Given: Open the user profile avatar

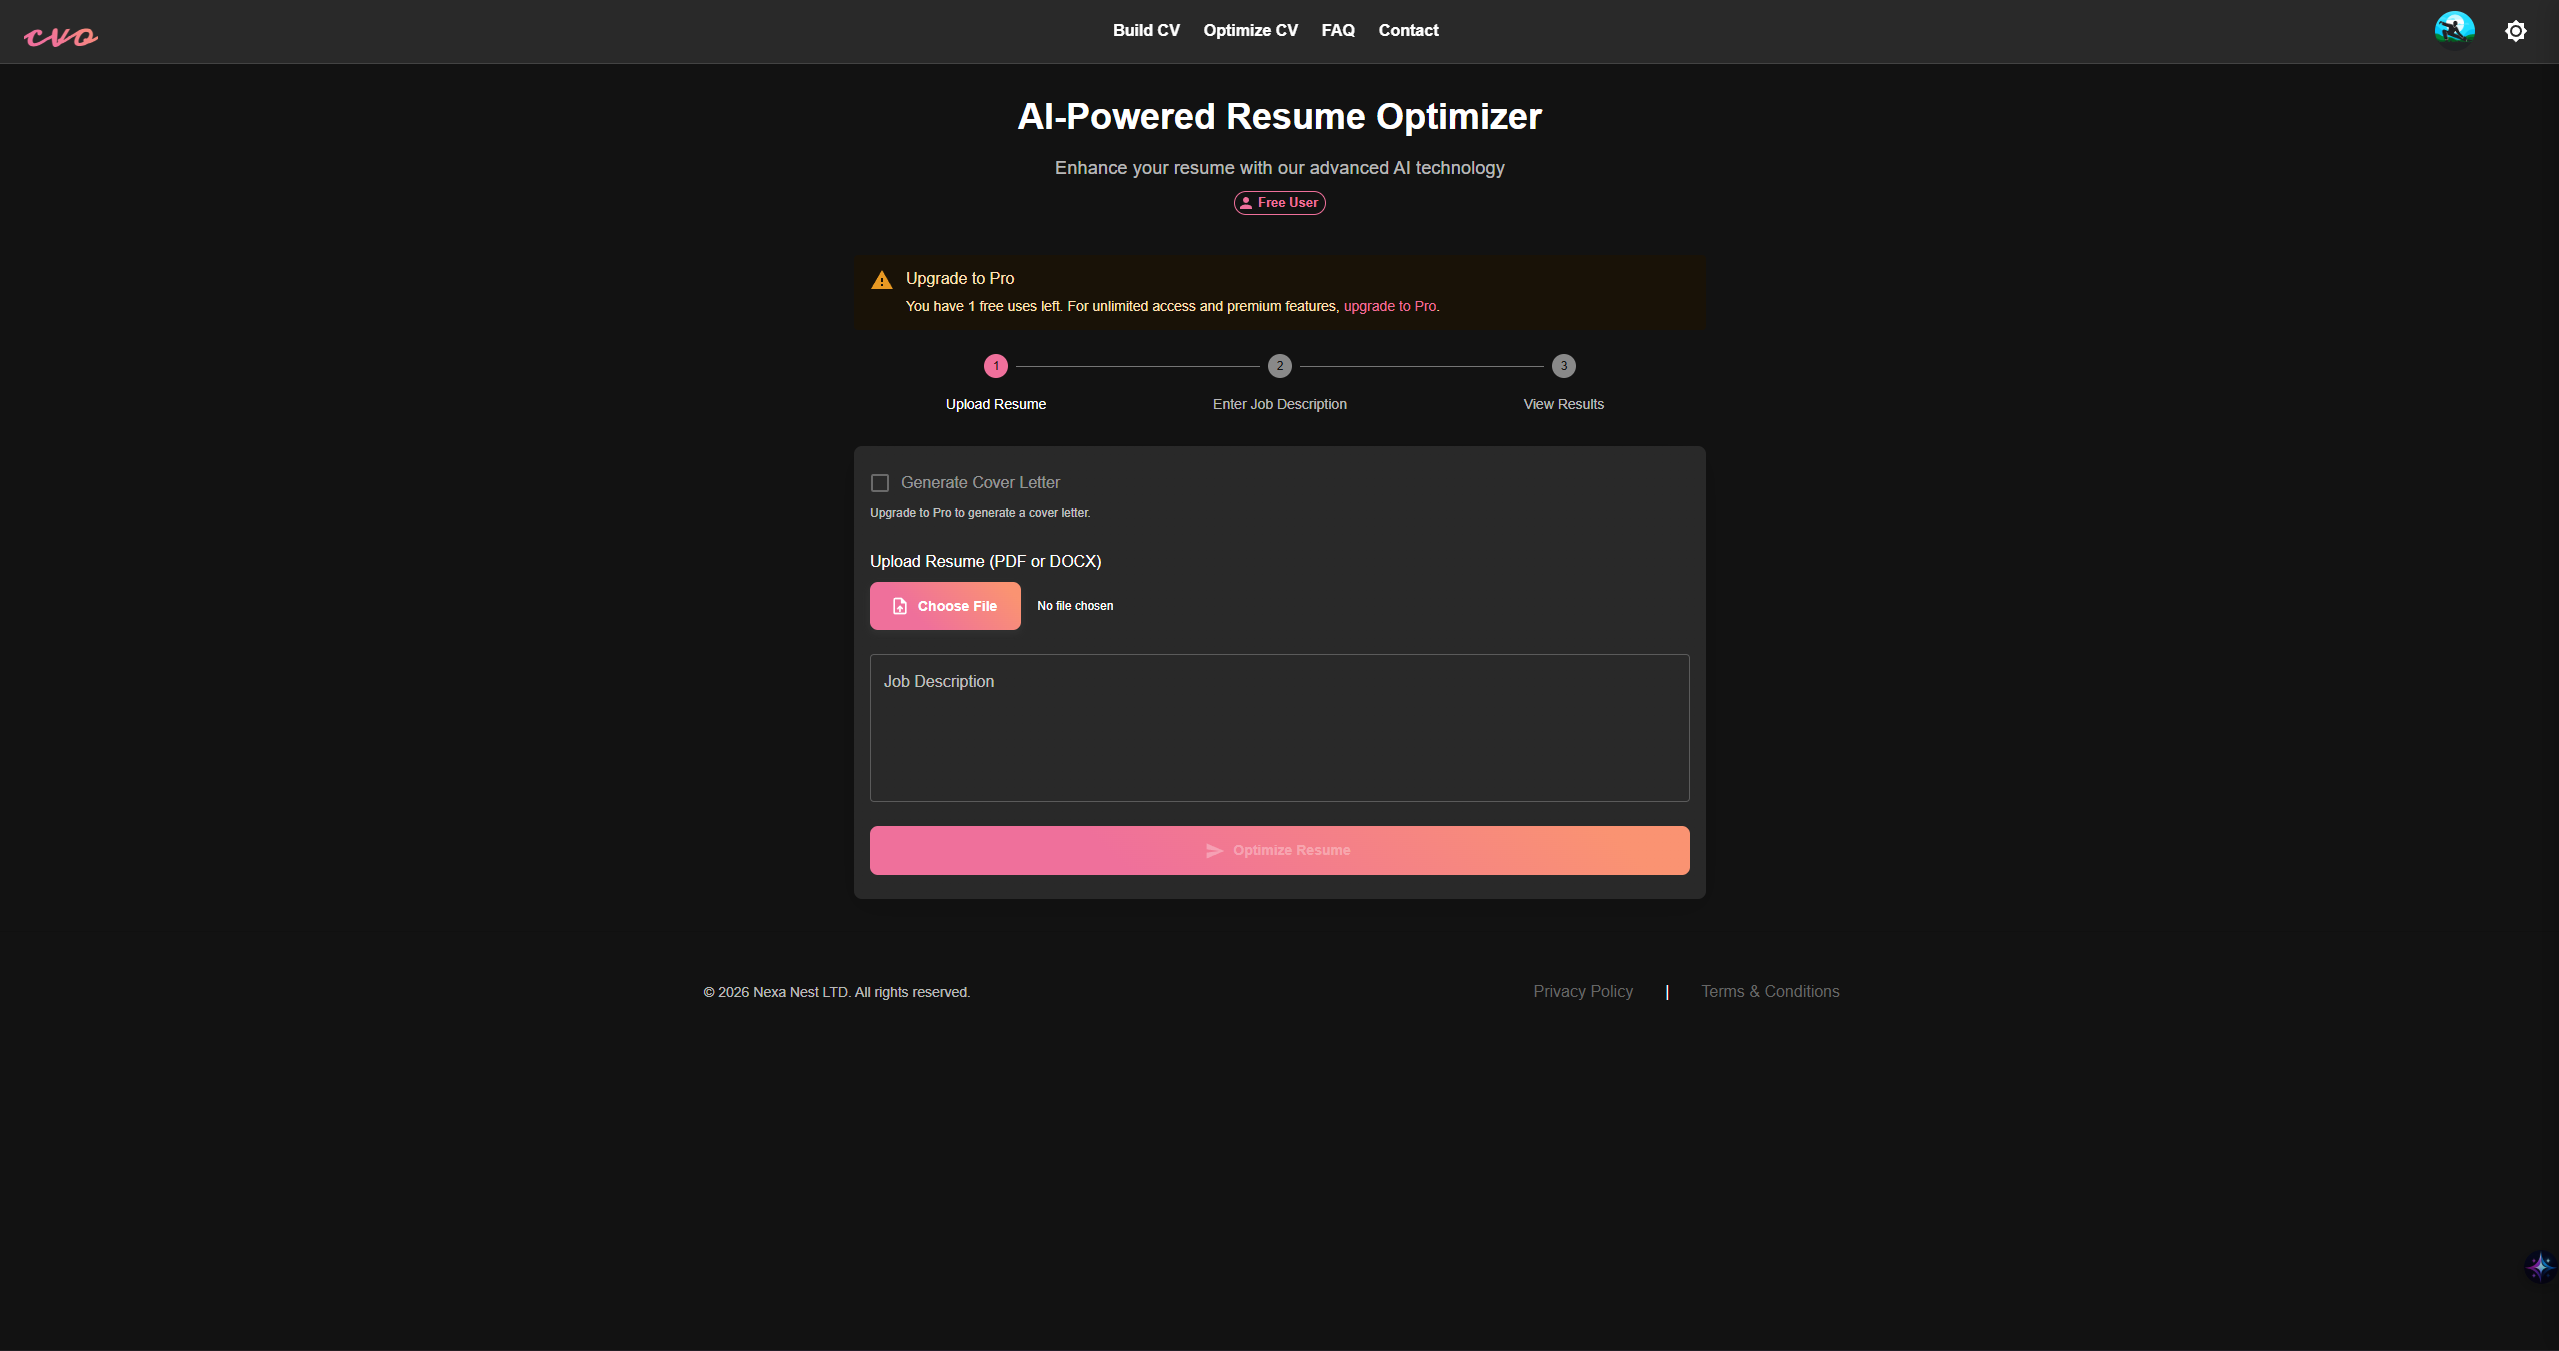Looking at the screenshot, I should (2453, 30).
